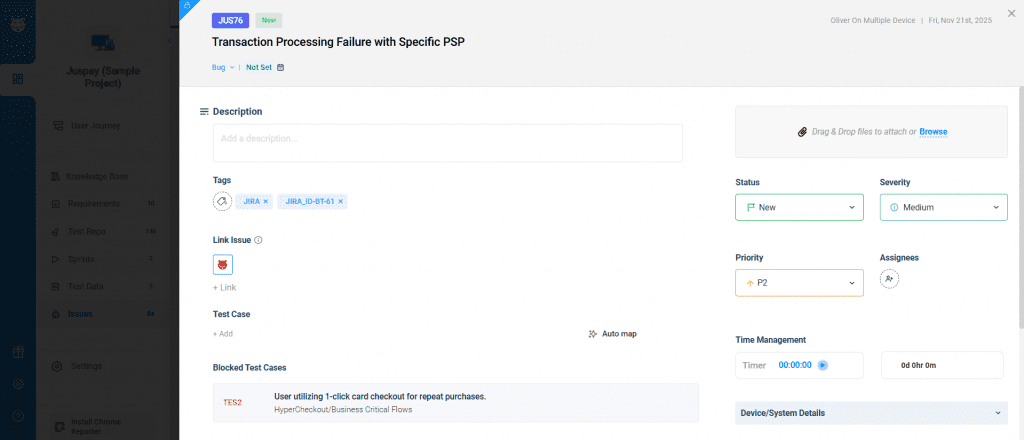Image resolution: width=1024 pixels, height=440 pixels.
Task: Remove the JIRA_ID-BT-61 tag
Action: click(341, 202)
